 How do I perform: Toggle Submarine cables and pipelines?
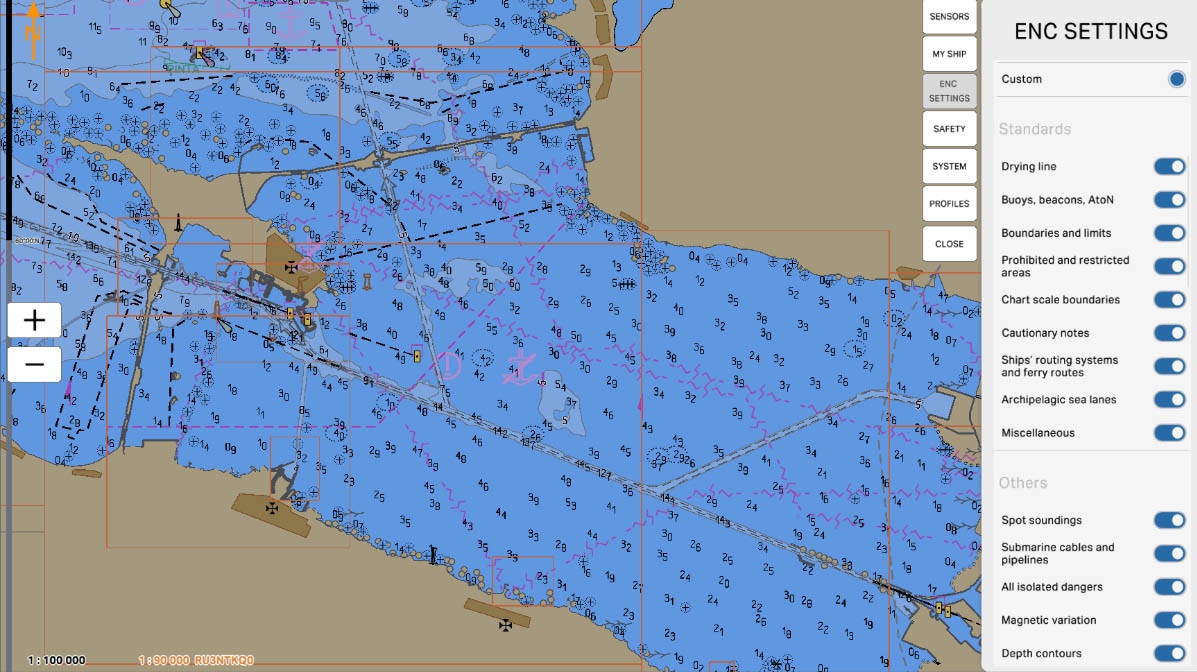(x=1169, y=553)
